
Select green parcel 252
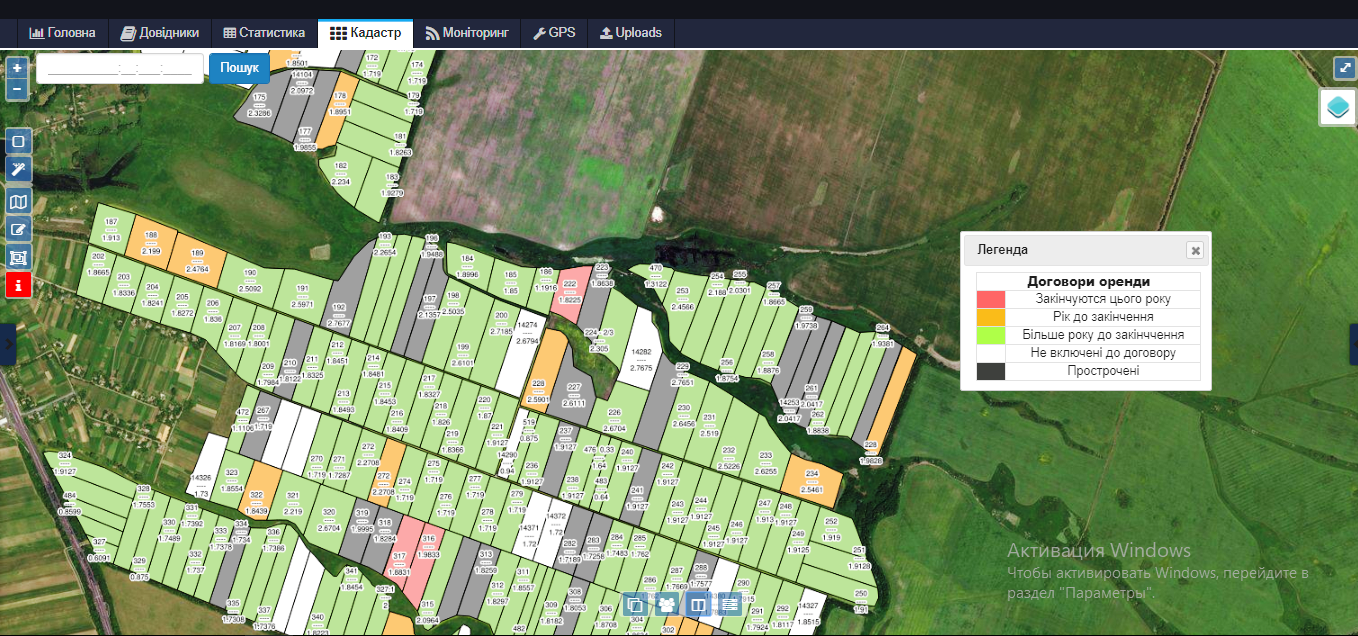tap(831, 528)
